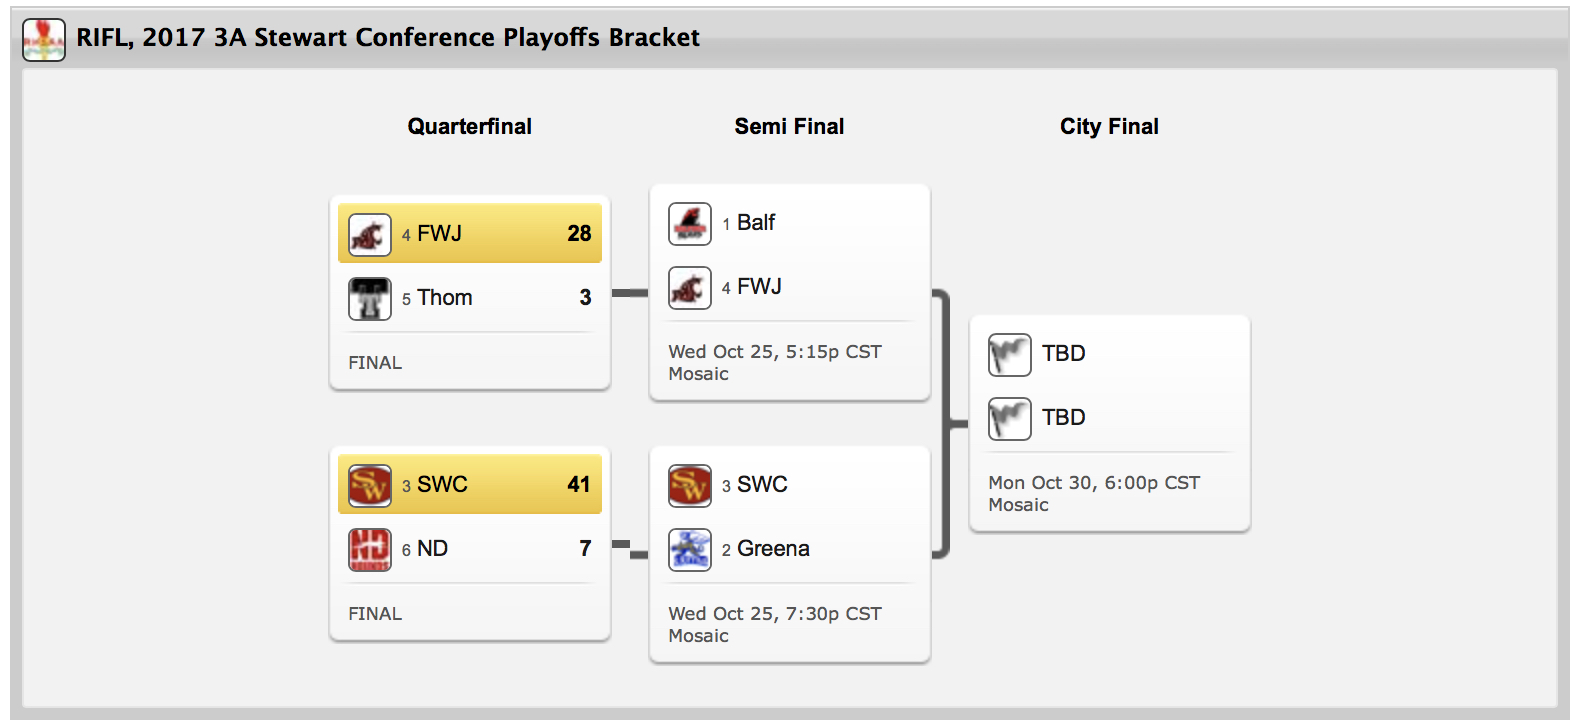Click the Greena team logo
Viewport: 1582px width, 728px height.
pos(690,550)
